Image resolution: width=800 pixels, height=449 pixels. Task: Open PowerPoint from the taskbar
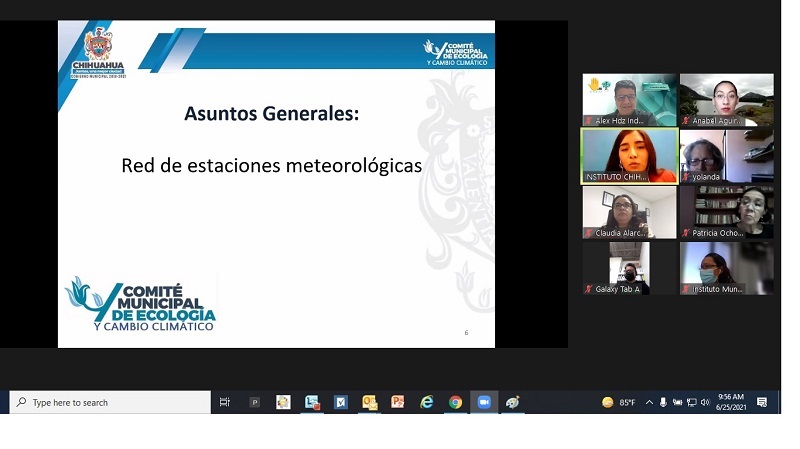(x=397, y=402)
